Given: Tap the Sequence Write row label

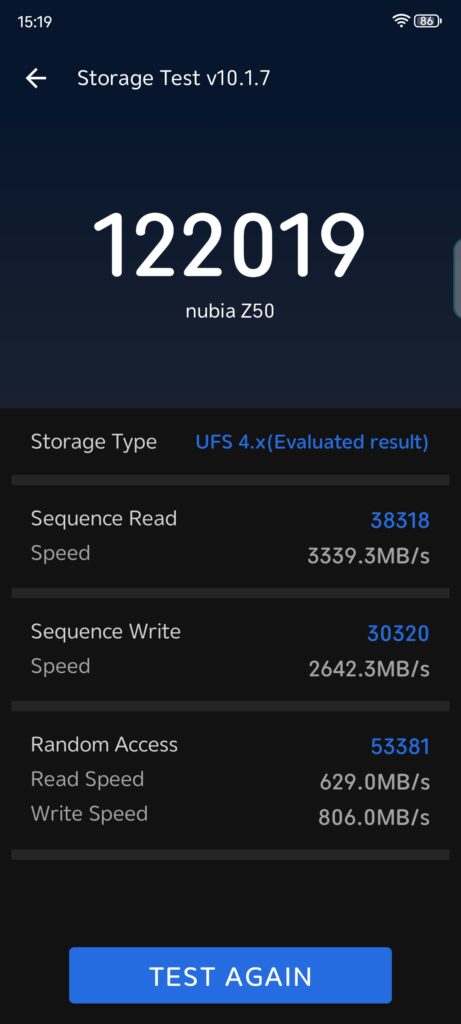Looking at the screenshot, I should (106, 632).
